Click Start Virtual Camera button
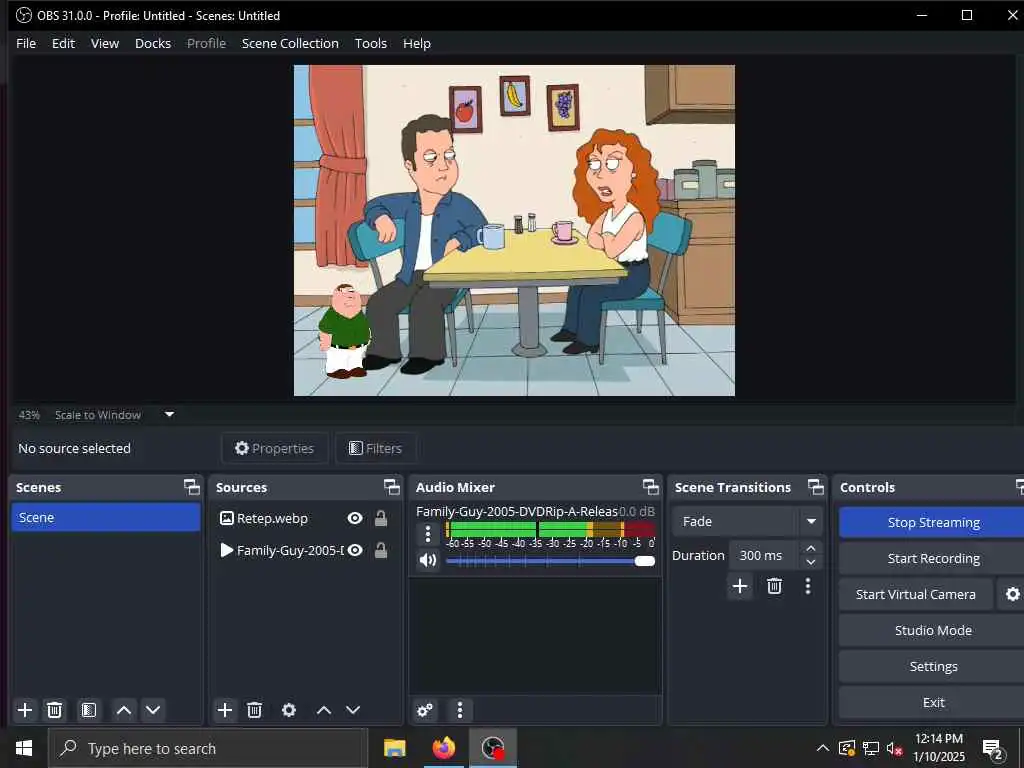1024x768 pixels. [916, 594]
